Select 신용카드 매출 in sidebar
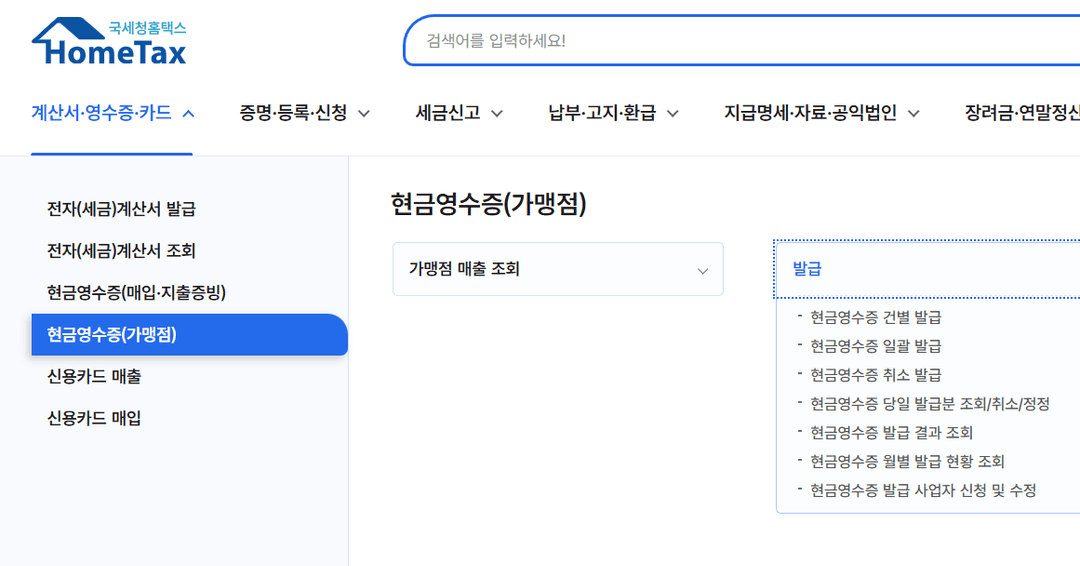Screen dimensions: 1080x566 [x=94, y=377]
